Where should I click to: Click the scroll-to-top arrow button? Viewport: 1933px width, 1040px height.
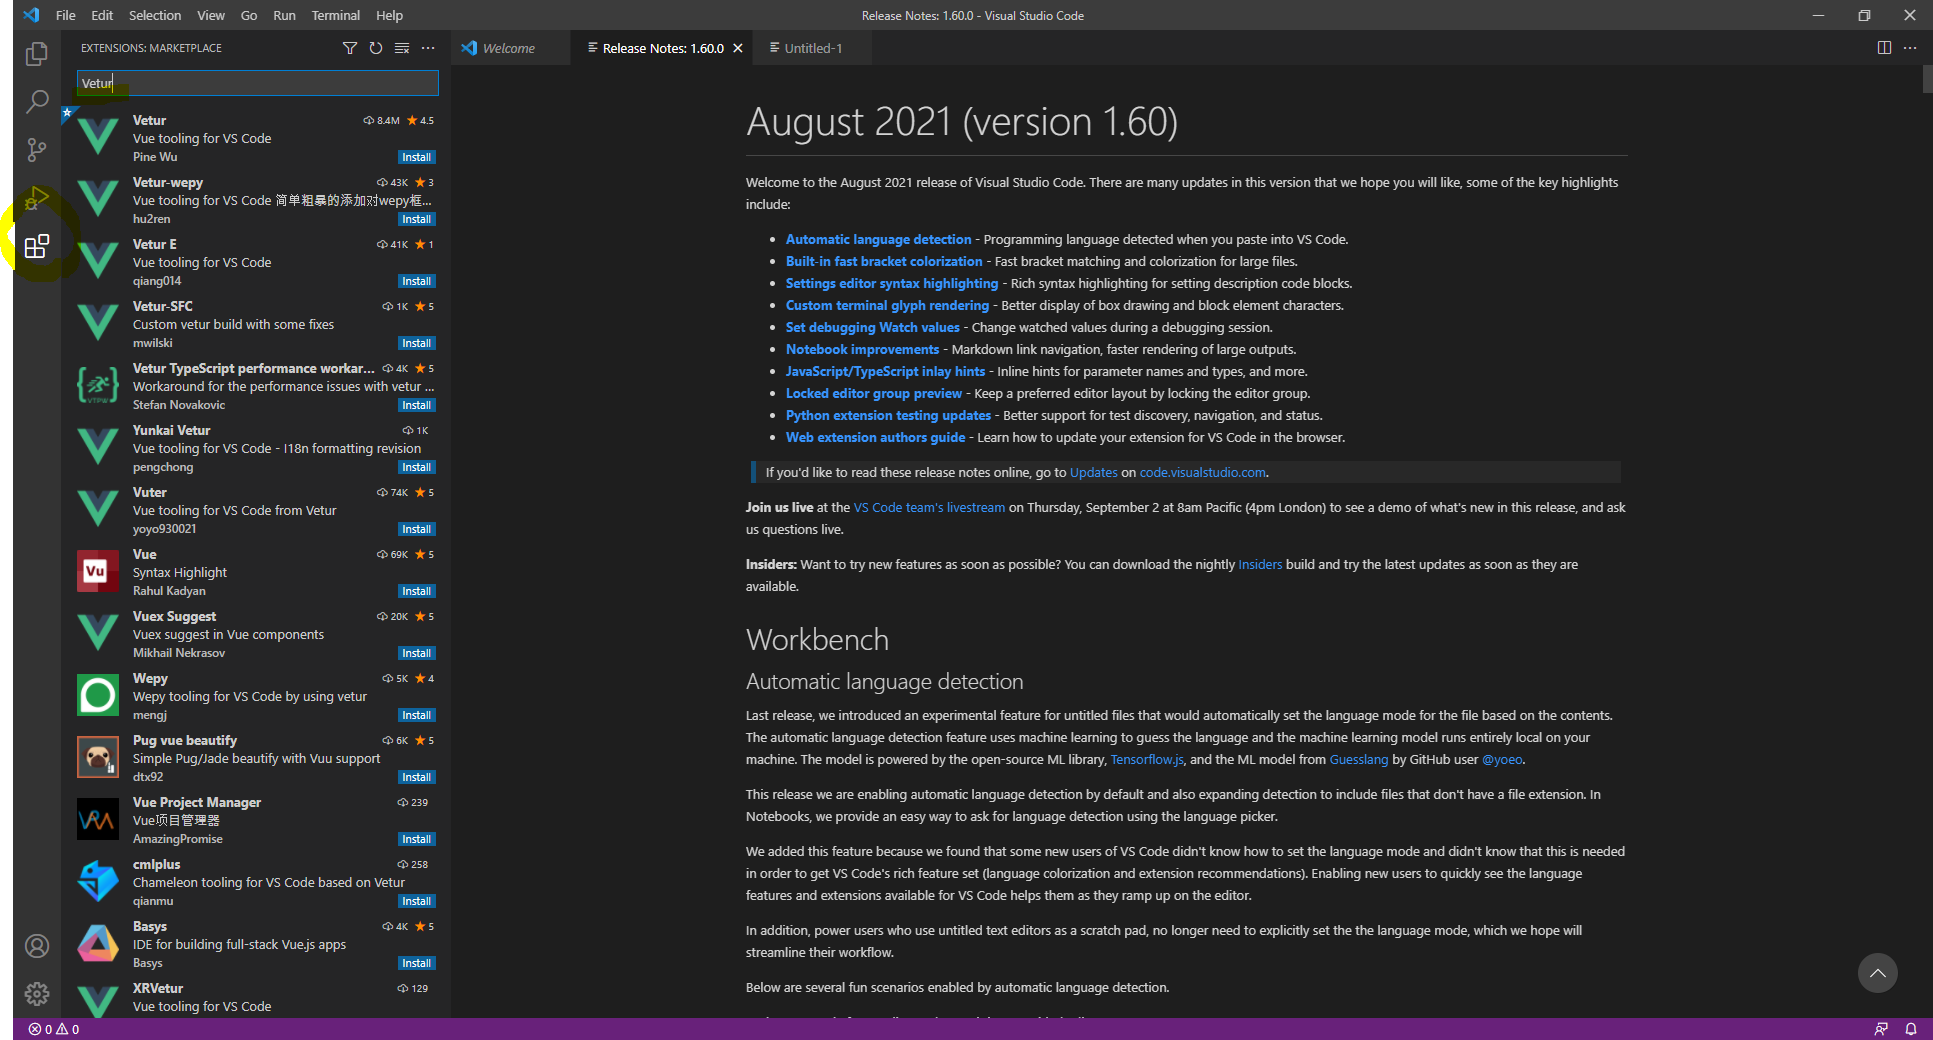1878,973
